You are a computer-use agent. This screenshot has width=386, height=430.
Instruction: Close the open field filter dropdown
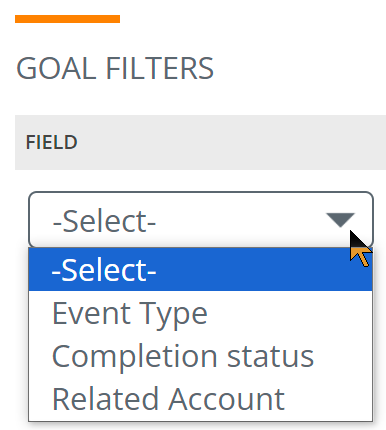(x=201, y=219)
